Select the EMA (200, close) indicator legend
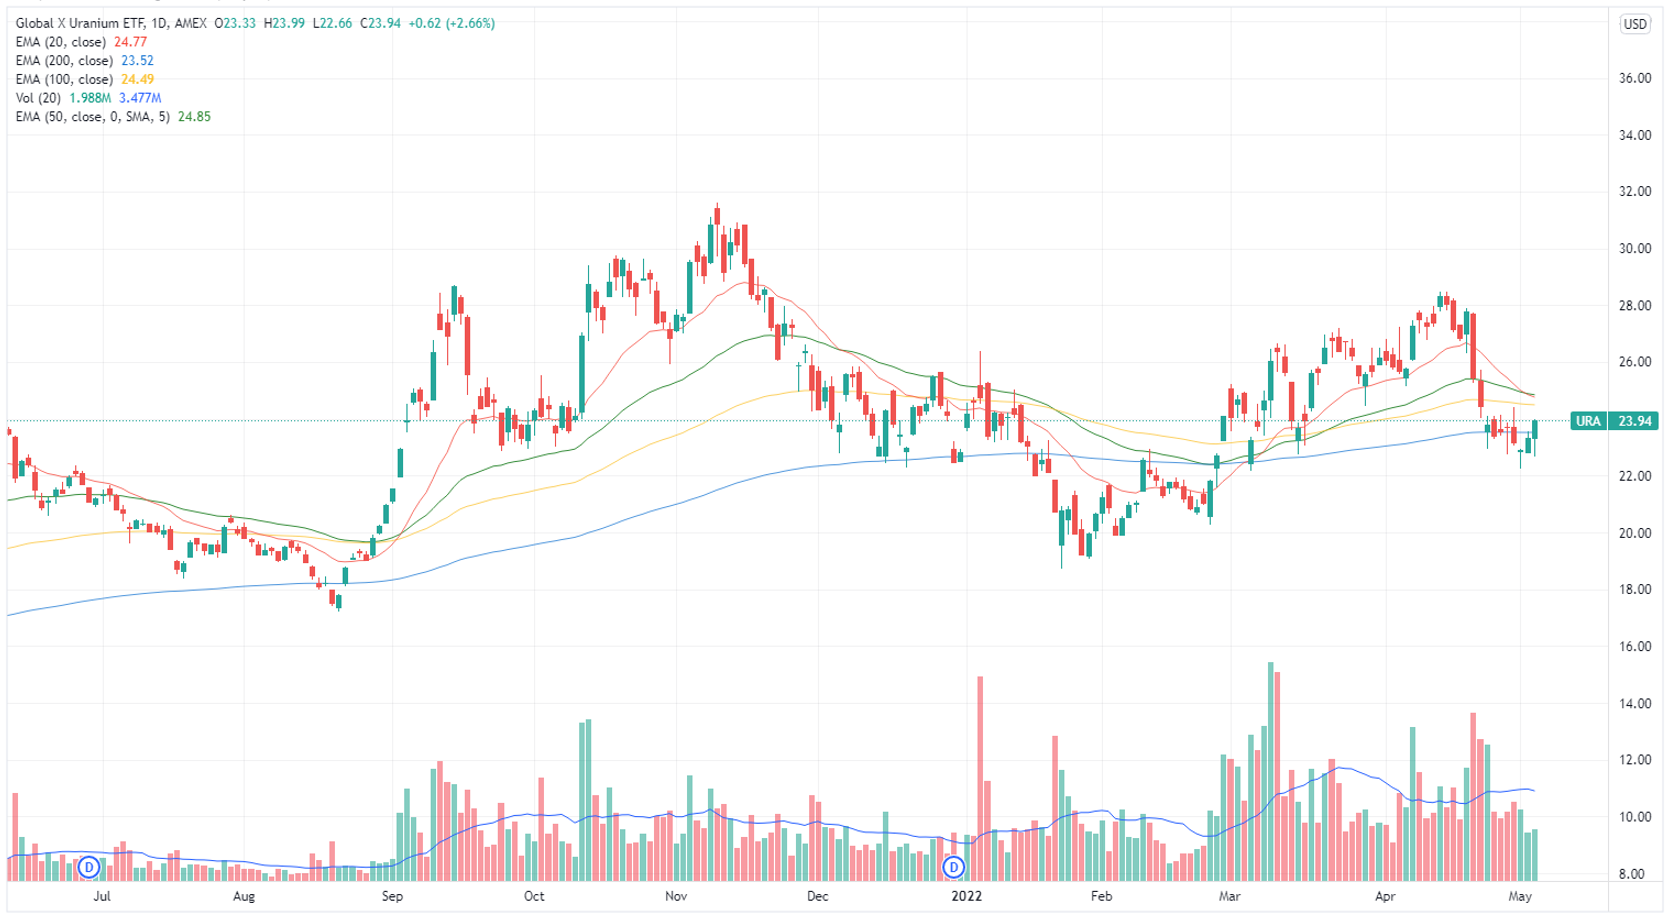This screenshot has height=915, width=1673. click(64, 61)
